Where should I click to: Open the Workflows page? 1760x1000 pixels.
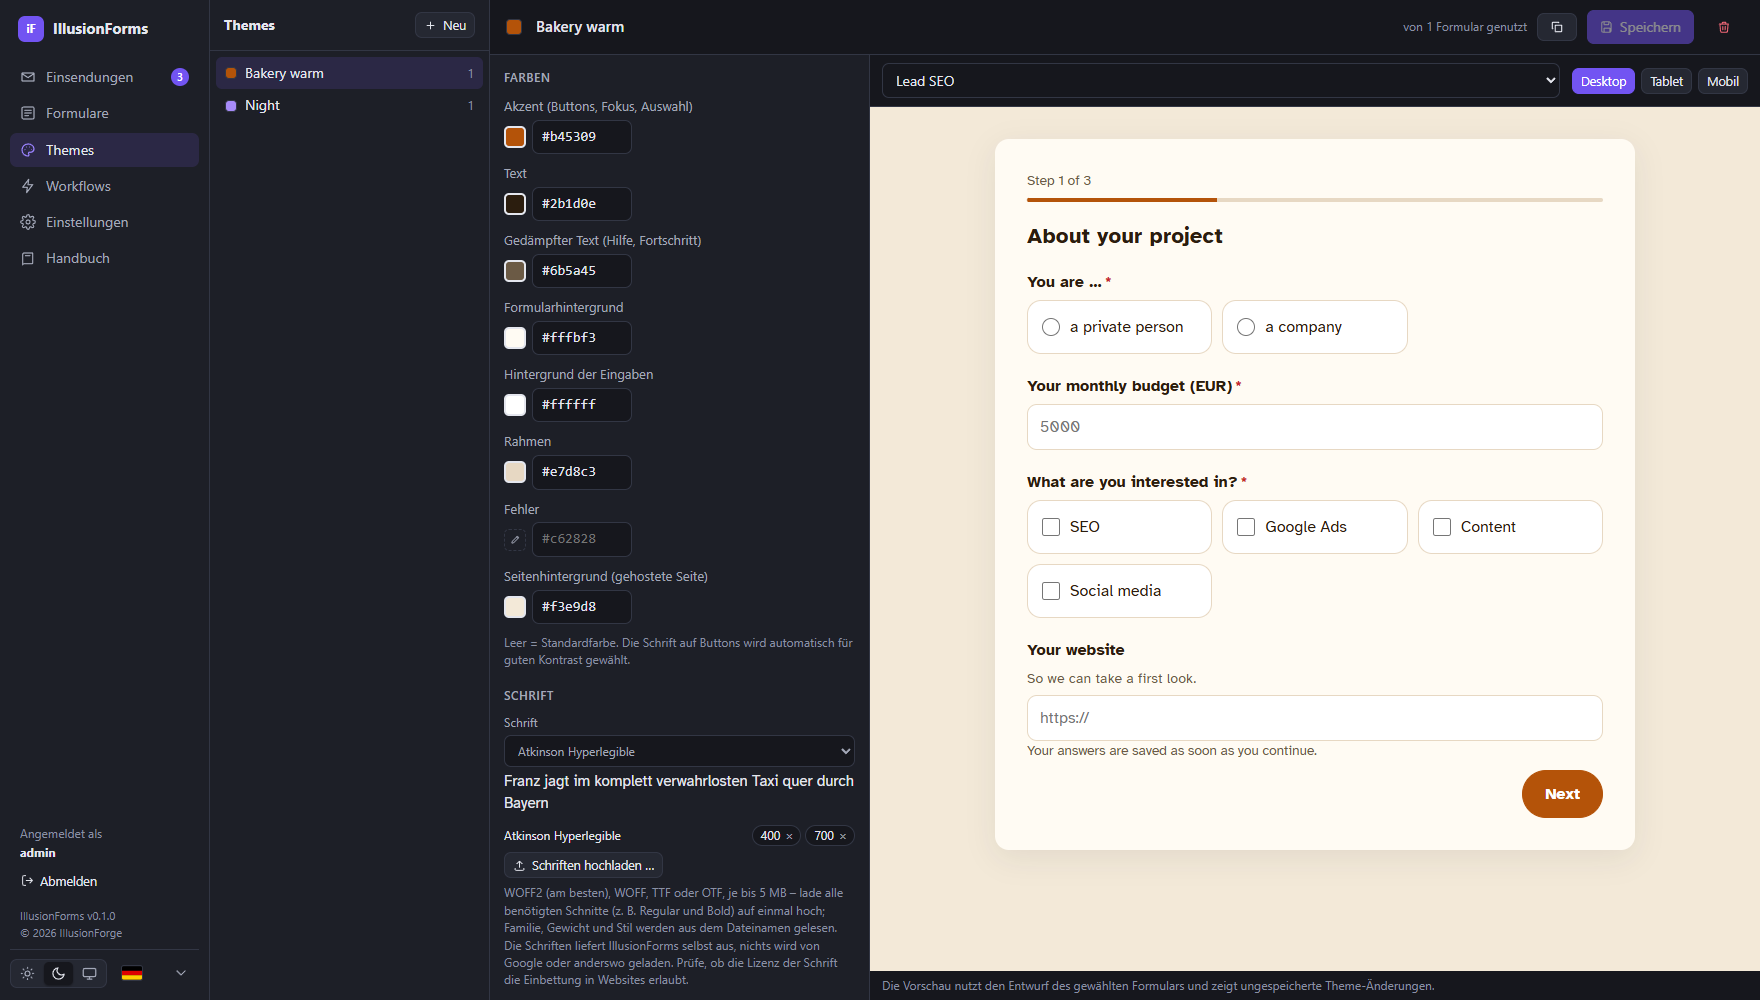pos(104,186)
